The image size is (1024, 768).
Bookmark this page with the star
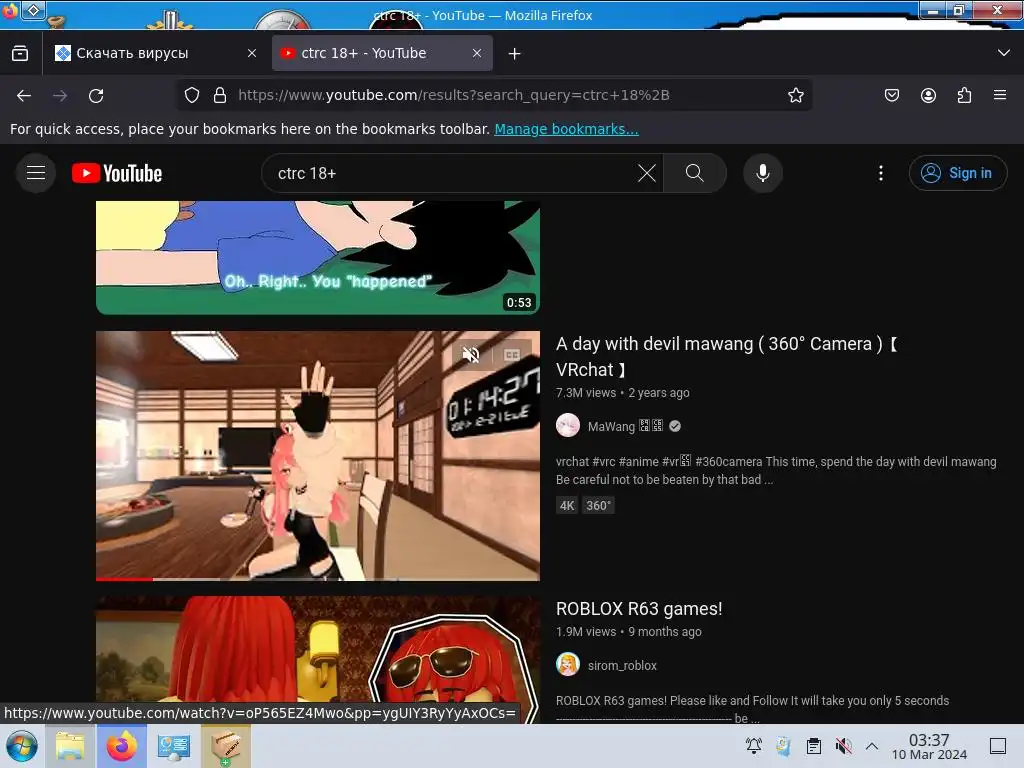(795, 95)
